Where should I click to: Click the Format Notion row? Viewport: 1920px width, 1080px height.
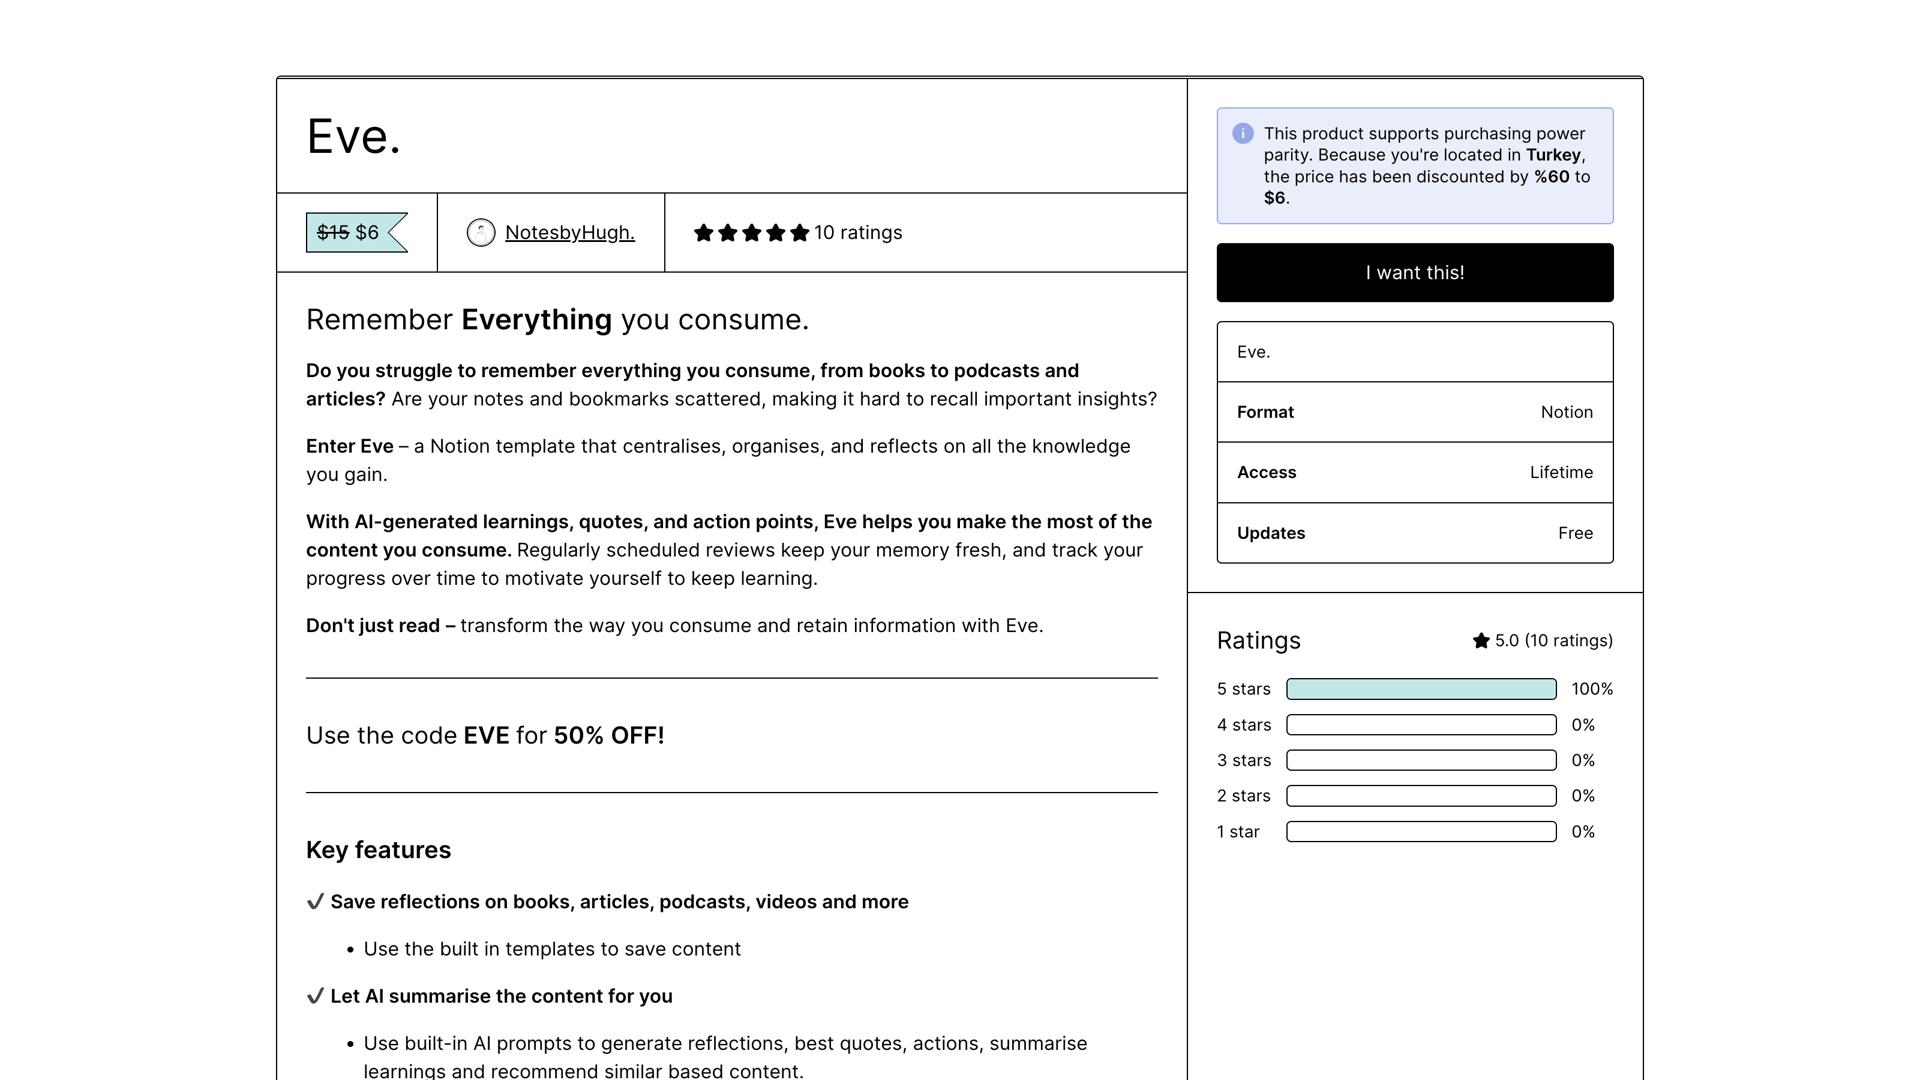(1414, 412)
